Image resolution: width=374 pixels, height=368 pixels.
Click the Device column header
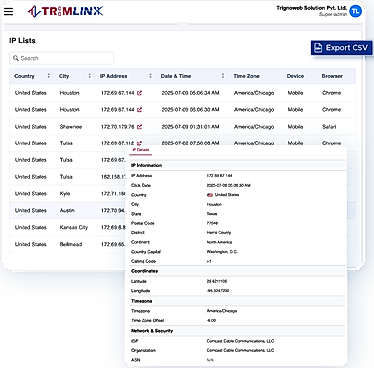295,76
